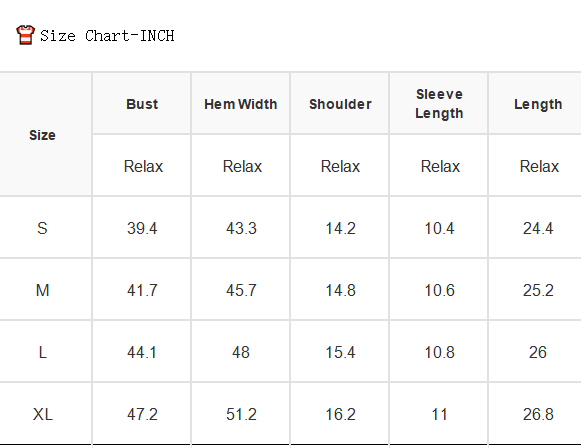581x448 pixels.
Task: Click the L size row label
Action: click(42, 352)
